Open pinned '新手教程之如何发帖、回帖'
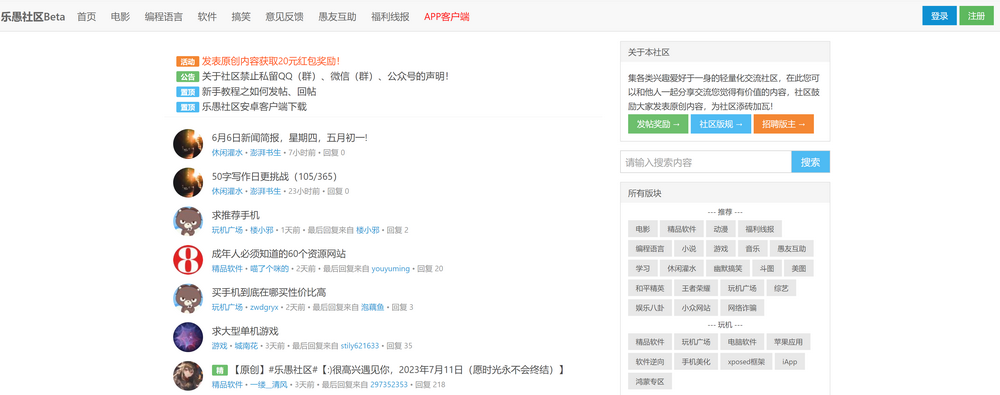 click(259, 92)
